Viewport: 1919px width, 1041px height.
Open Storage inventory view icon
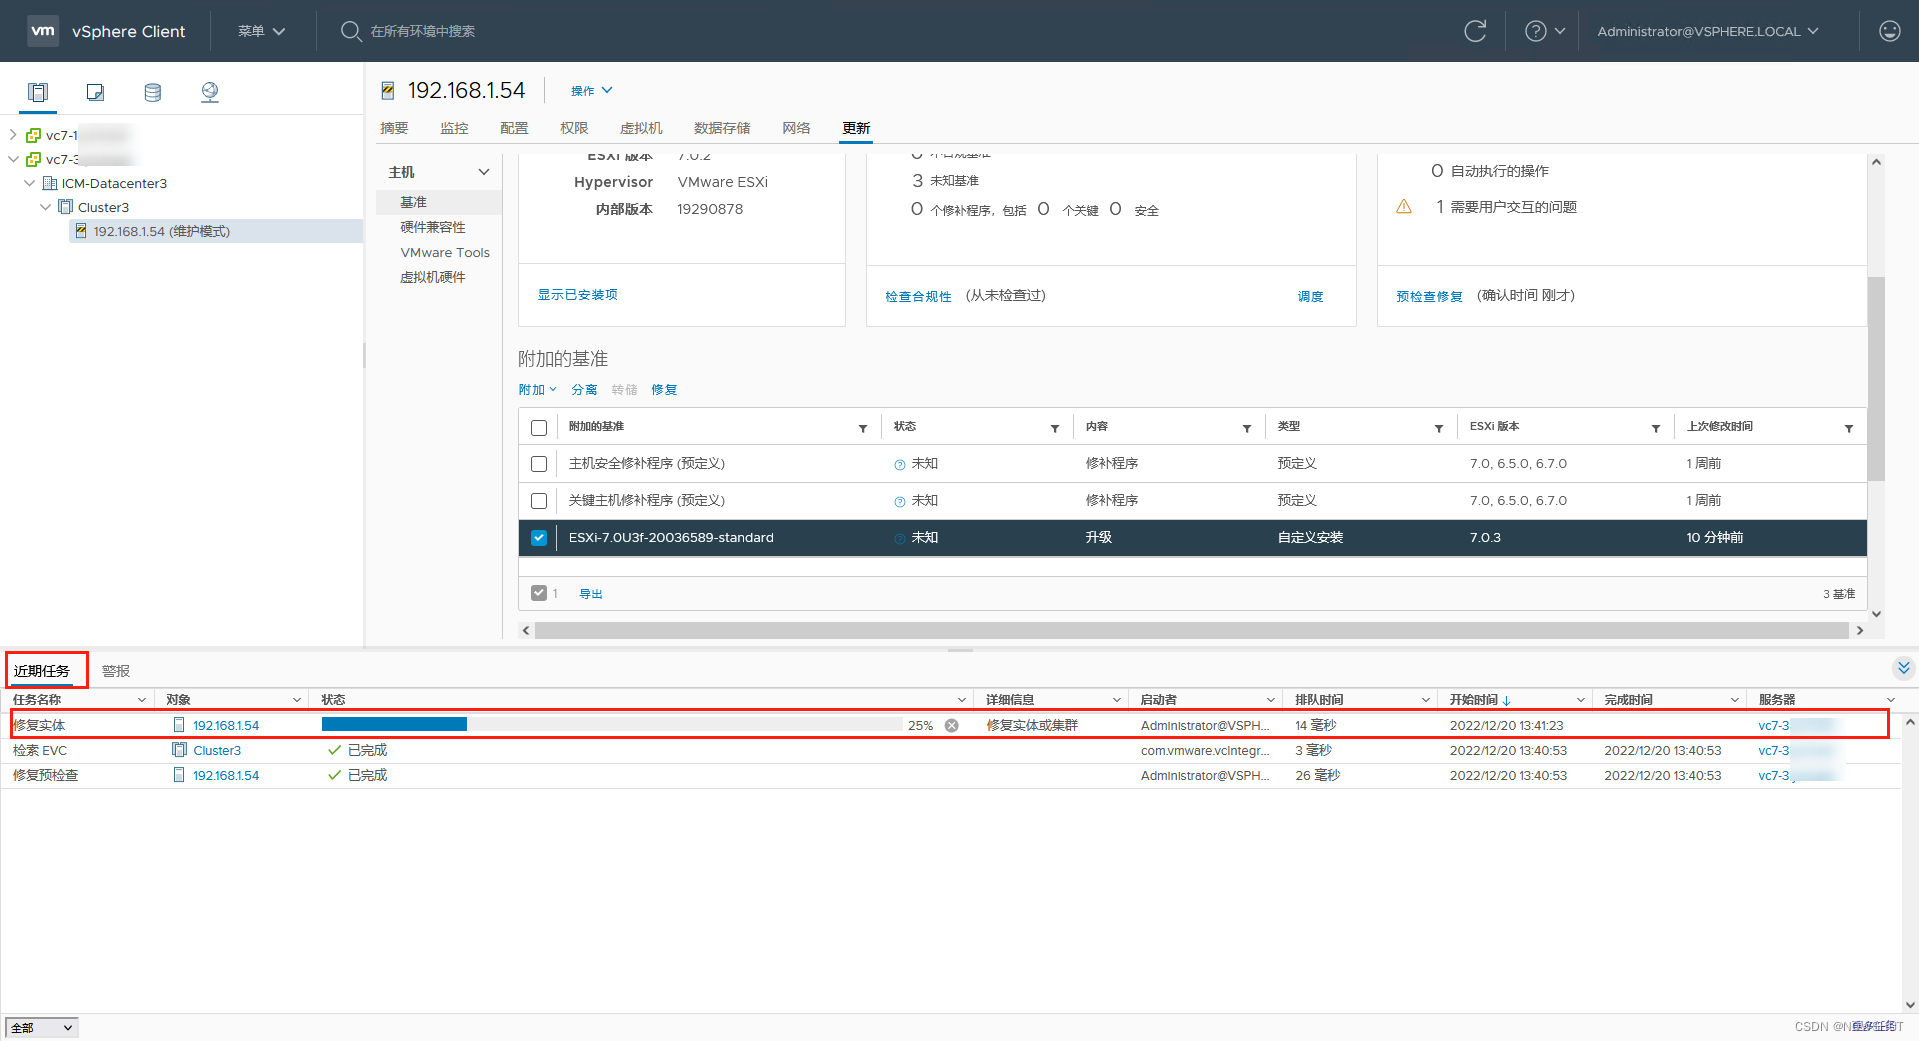click(152, 92)
